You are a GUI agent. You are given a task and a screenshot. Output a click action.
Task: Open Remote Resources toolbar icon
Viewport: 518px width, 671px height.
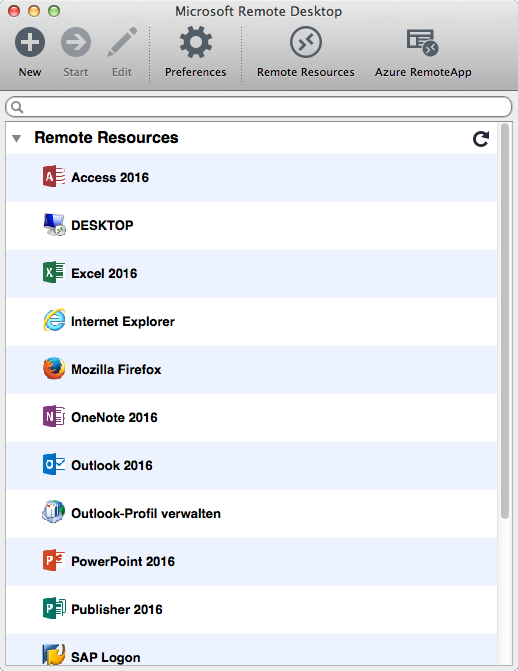tap(306, 42)
